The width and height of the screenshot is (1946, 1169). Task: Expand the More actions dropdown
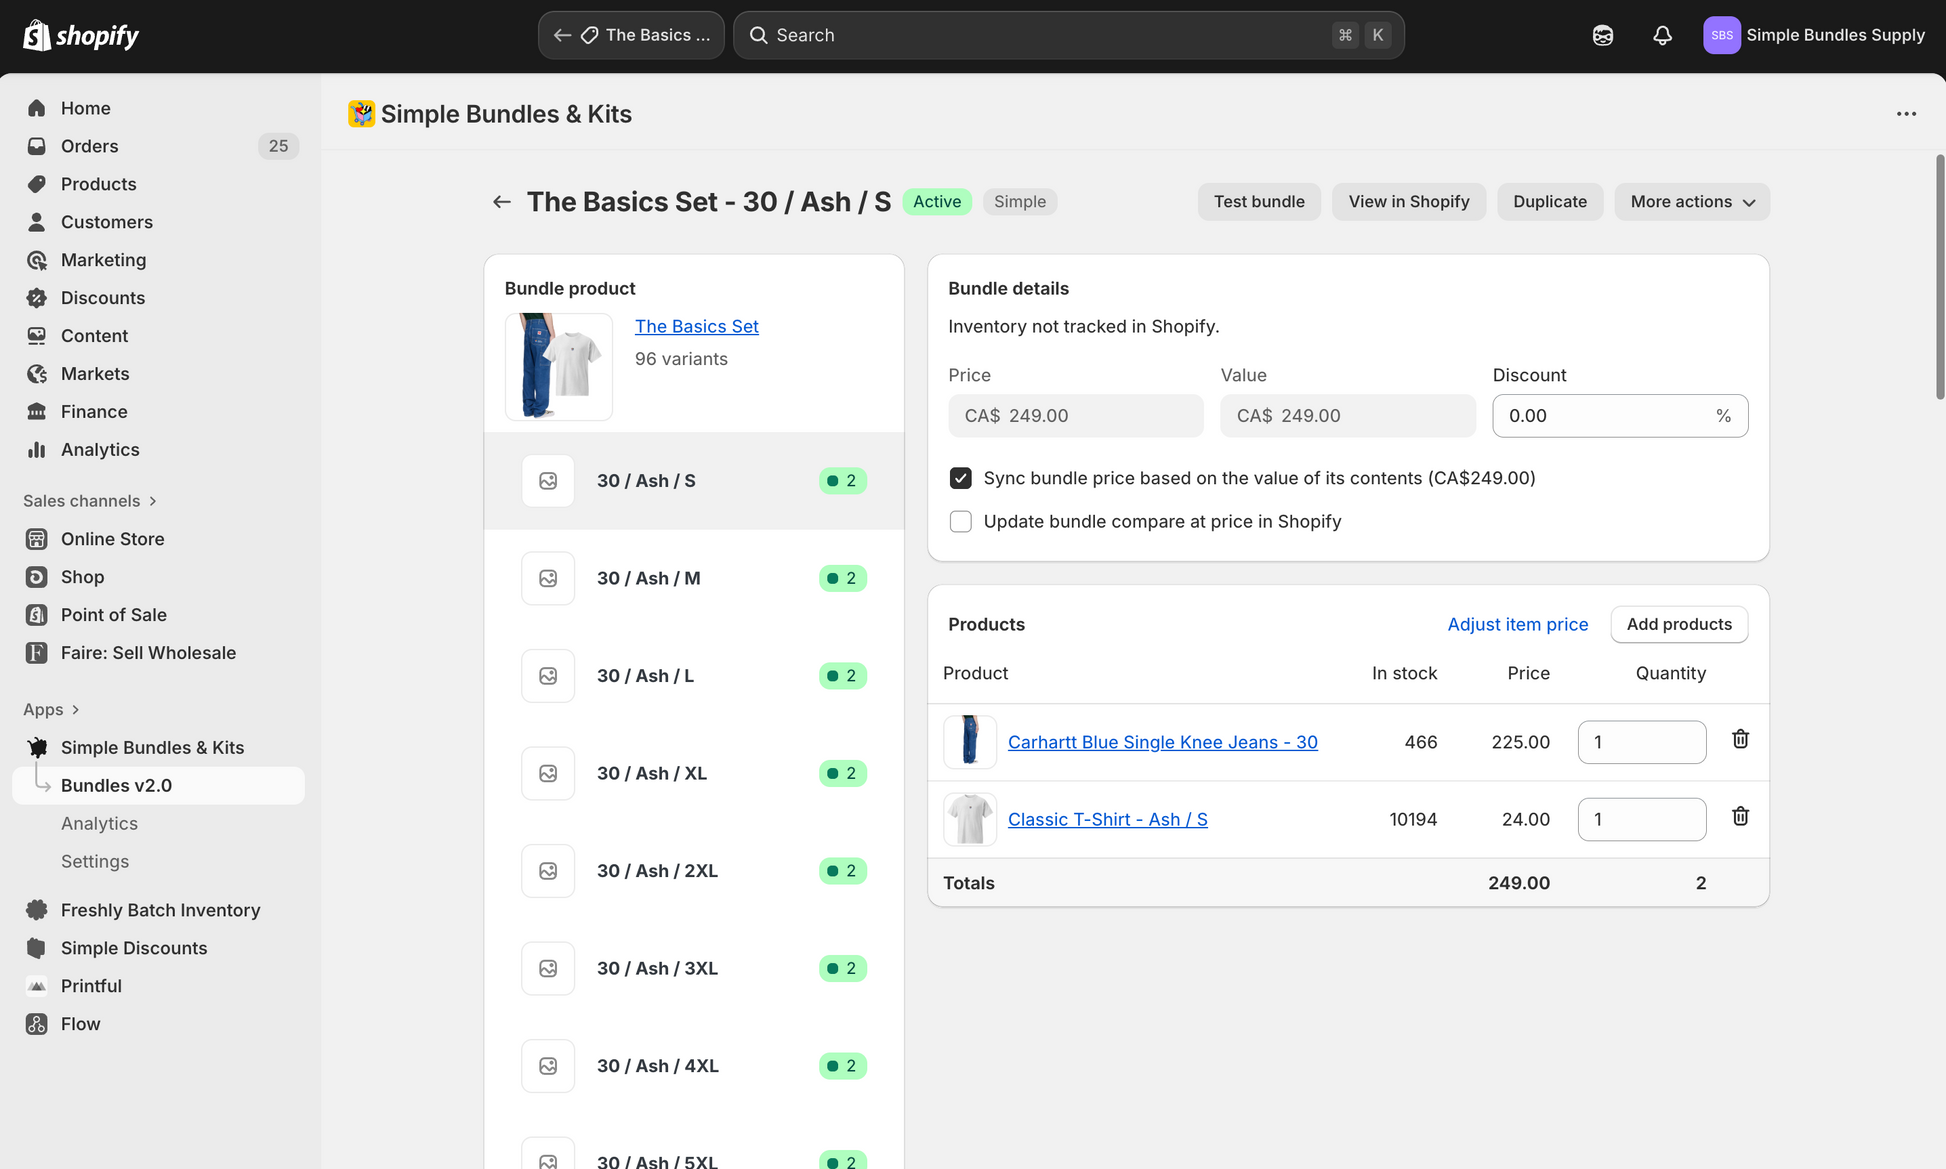point(1692,202)
